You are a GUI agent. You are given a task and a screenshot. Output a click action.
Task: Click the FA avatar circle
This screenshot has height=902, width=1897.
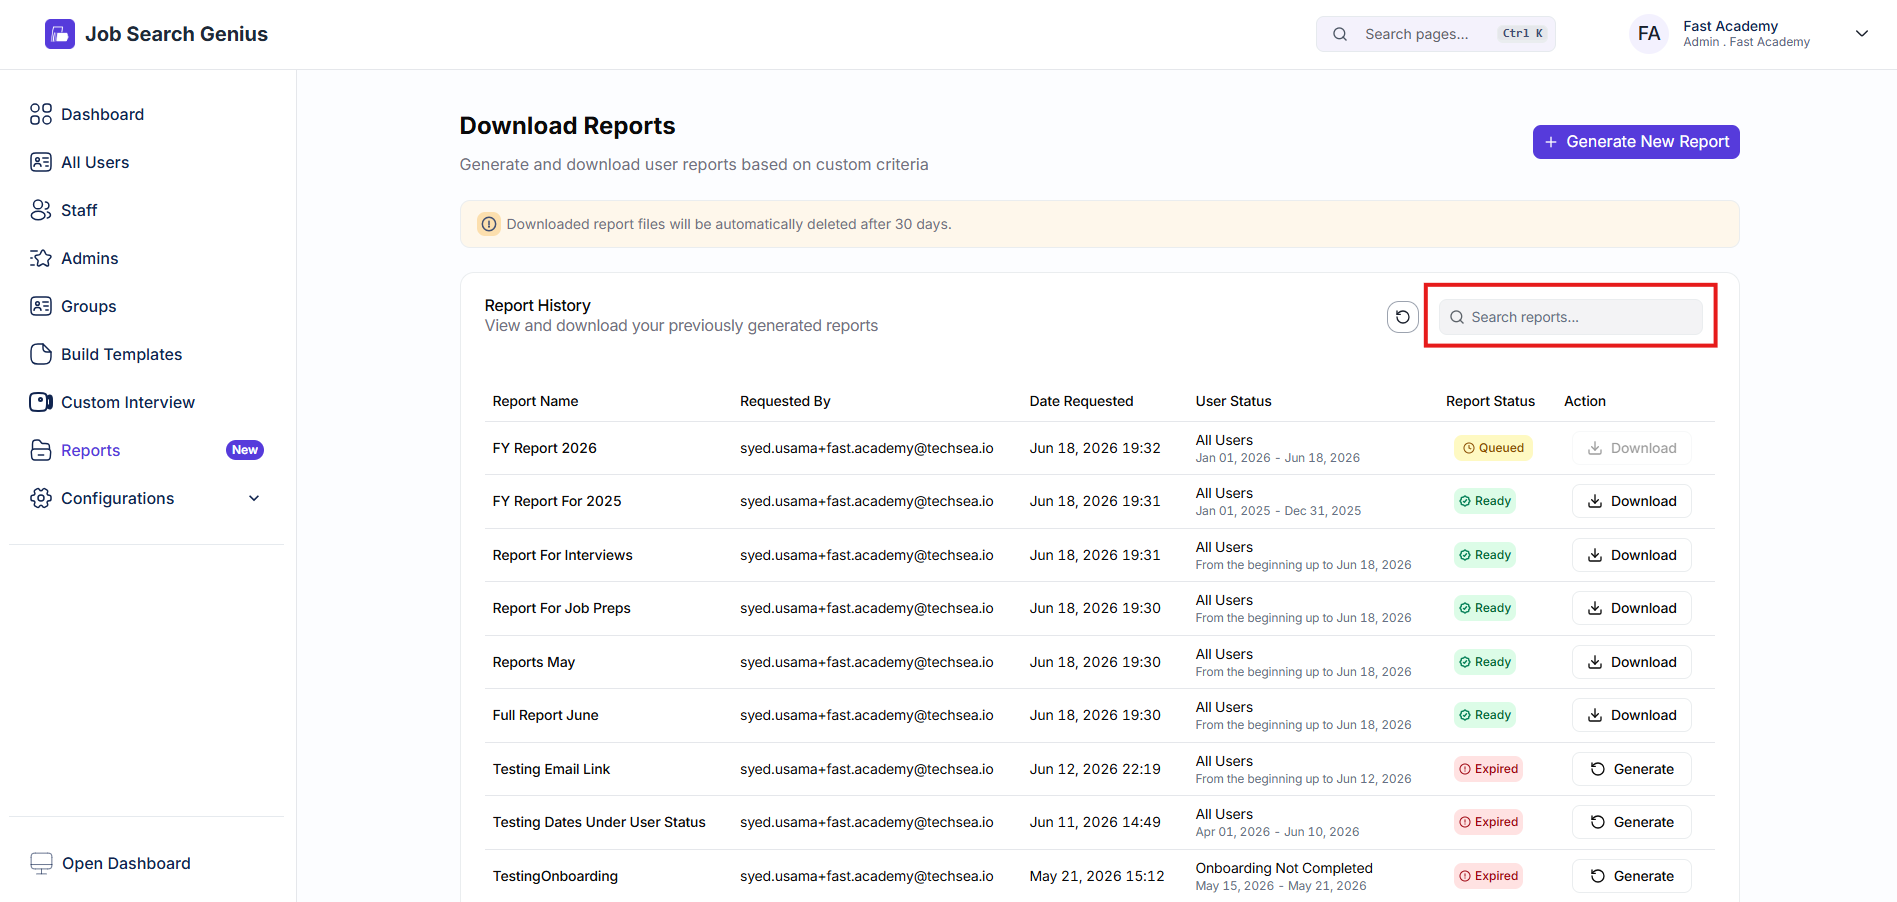[x=1649, y=34]
